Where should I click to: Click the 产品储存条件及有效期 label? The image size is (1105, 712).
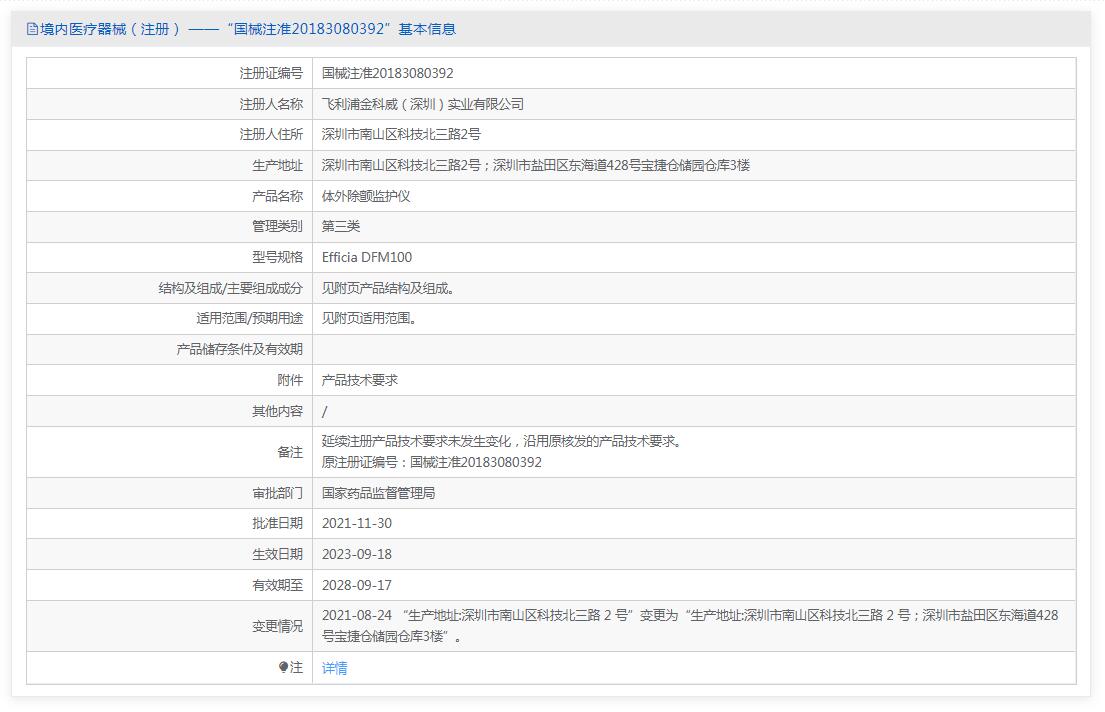240,349
